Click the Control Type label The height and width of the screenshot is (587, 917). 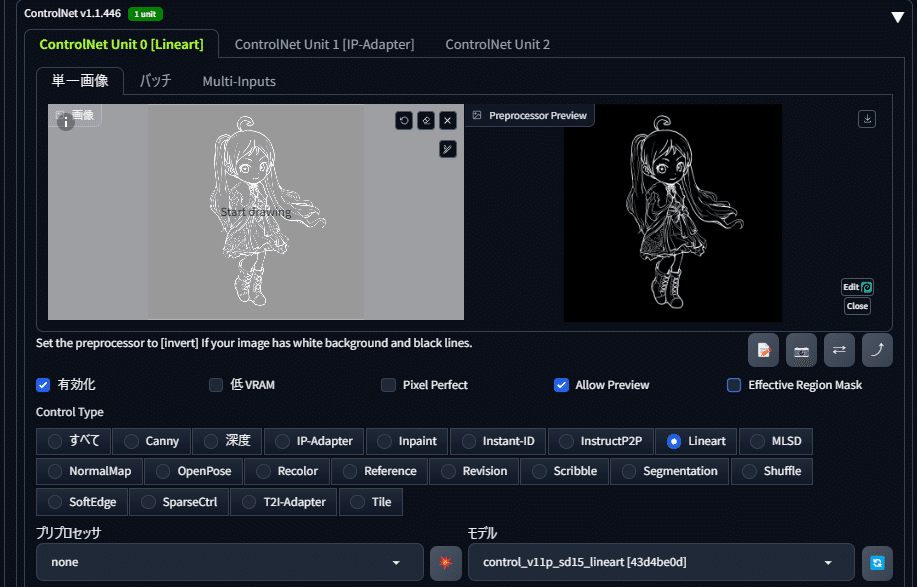point(70,412)
